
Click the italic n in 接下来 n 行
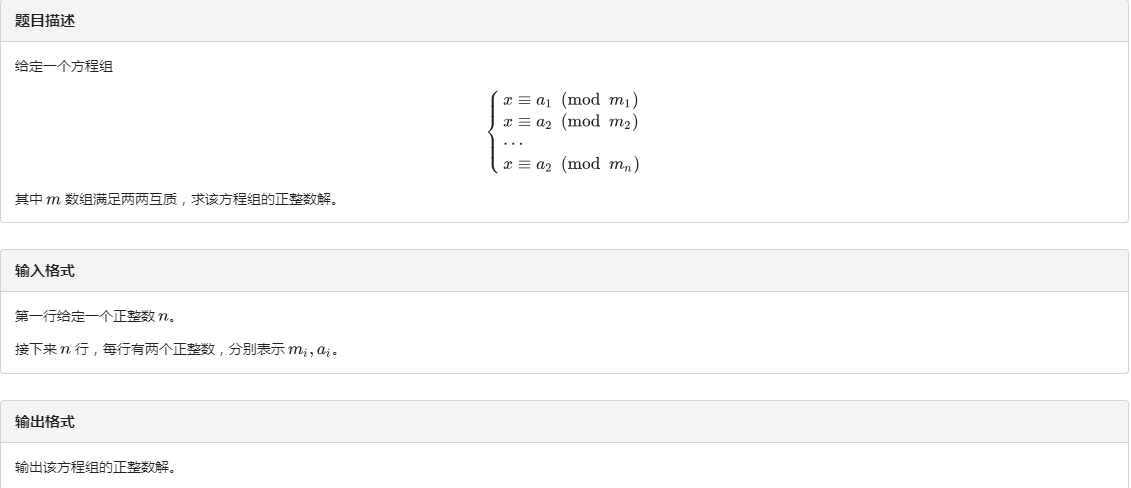[66, 351]
